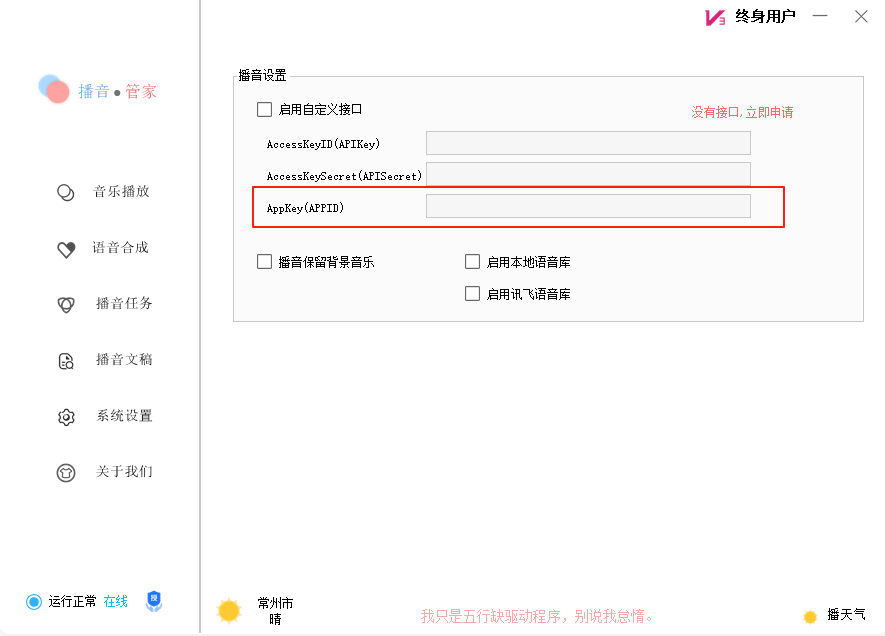Image resolution: width=885 pixels, height=636 pixels.
Task: Open 关于我们 page
Action: click(124, 471)
